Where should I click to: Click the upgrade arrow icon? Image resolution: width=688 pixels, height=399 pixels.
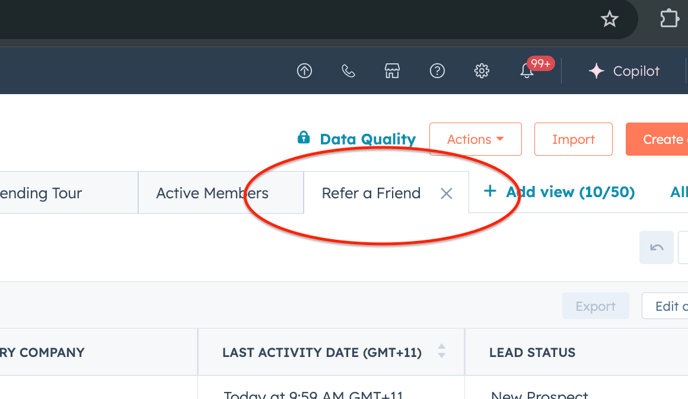[x=304, y=71]
